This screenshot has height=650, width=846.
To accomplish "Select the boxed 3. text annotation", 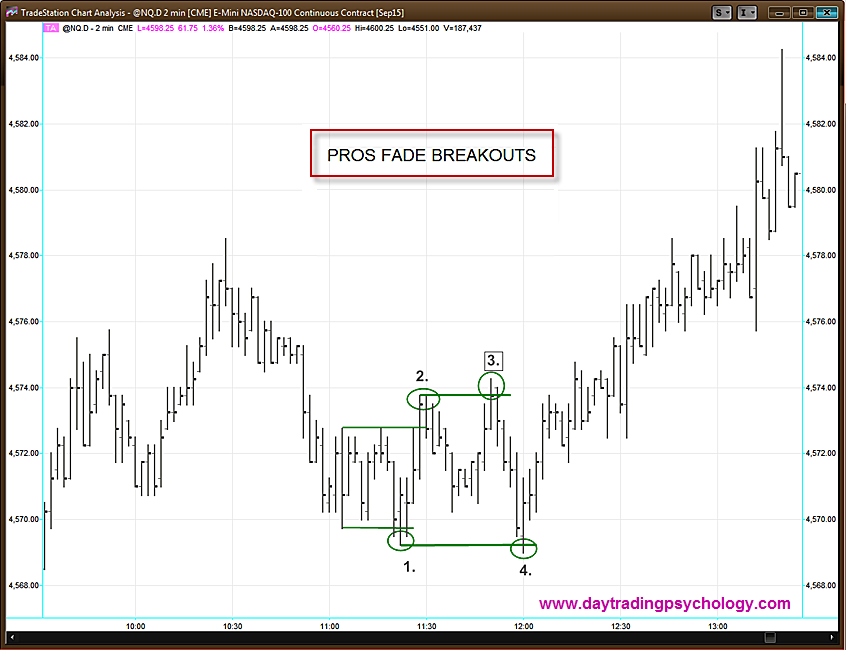I will pyautogui.click(x=492, y=359).
